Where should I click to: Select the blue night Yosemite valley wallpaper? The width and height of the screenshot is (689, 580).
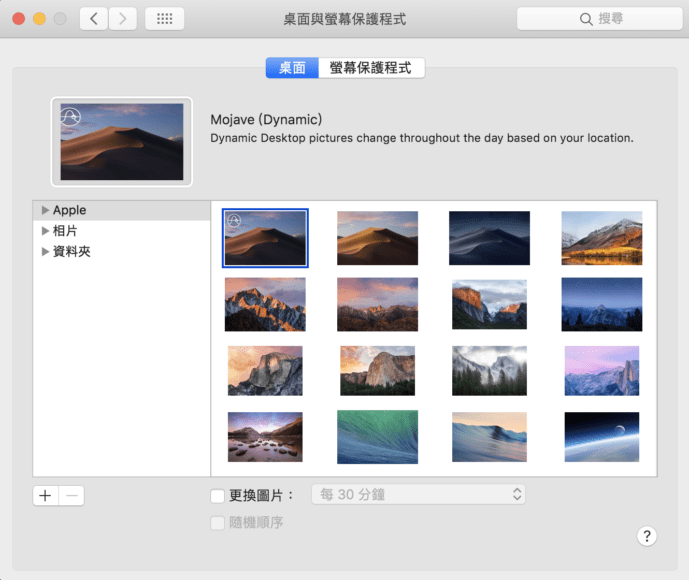[x=602, y=304]
